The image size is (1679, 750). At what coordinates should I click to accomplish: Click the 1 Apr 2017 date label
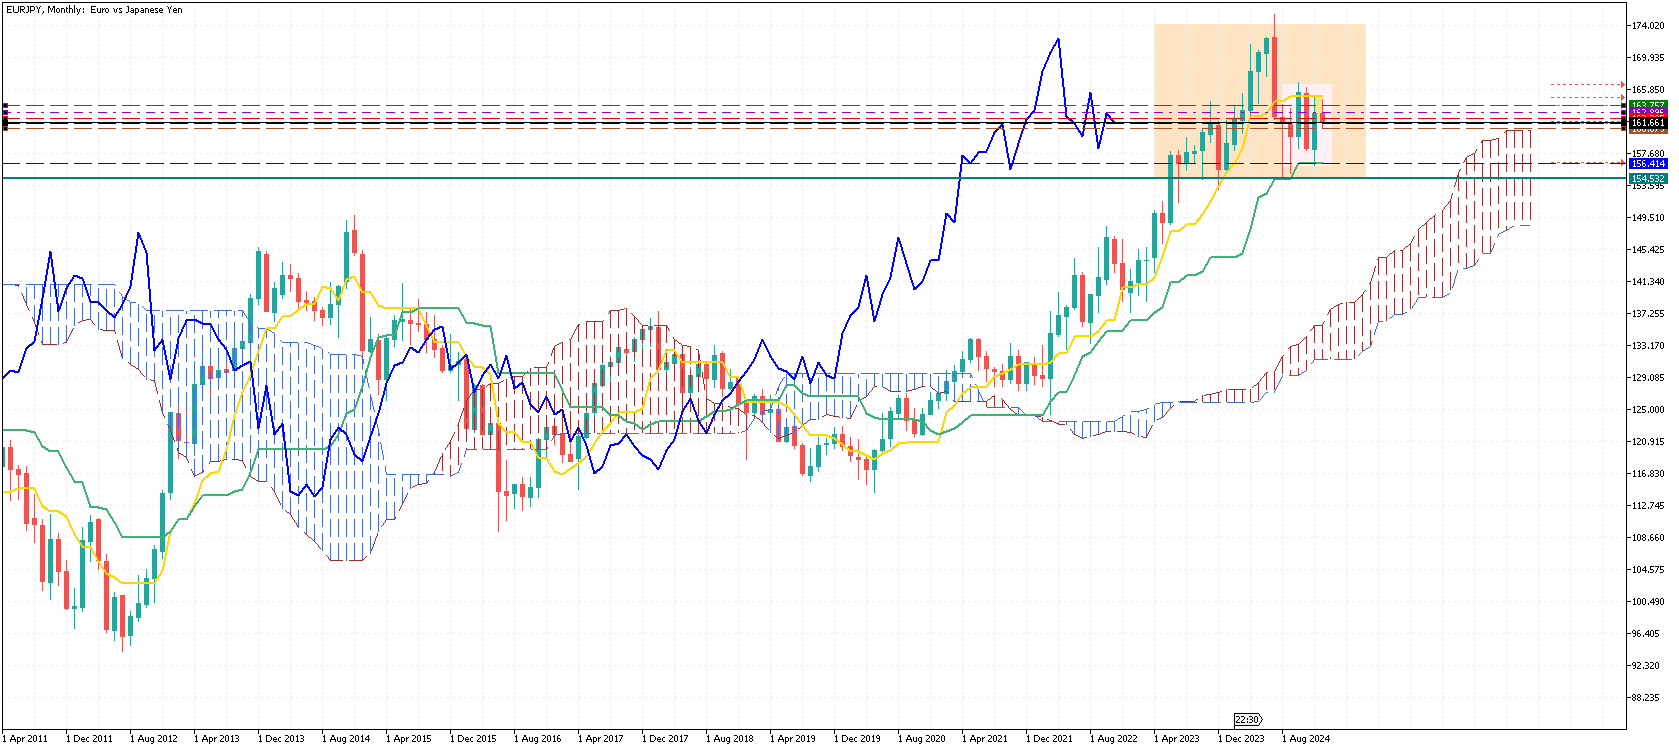(601, 739)
